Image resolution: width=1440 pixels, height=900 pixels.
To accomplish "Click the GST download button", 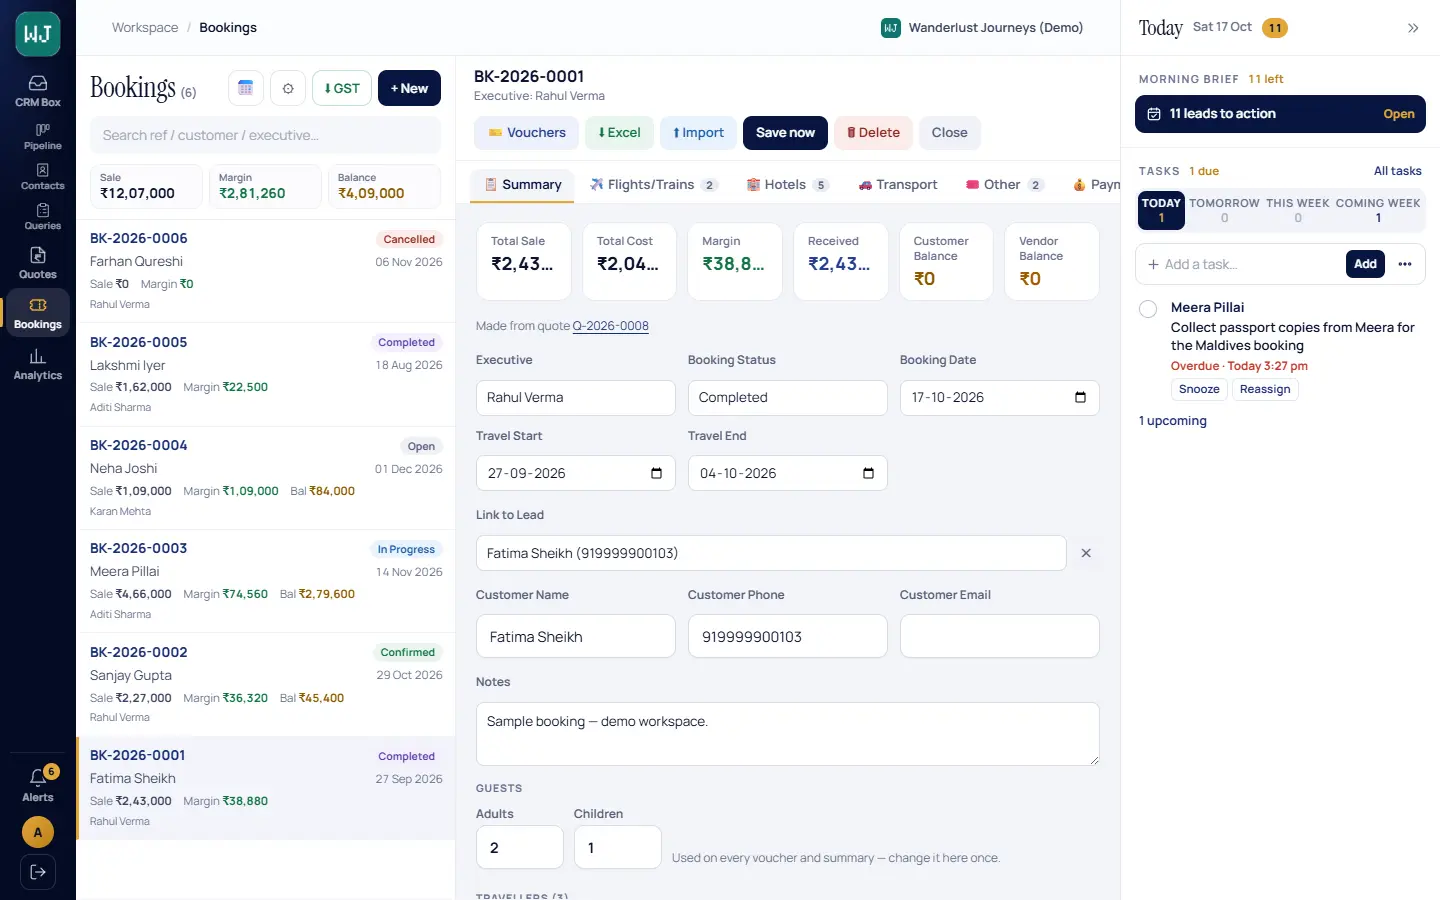I will point(342,88).
